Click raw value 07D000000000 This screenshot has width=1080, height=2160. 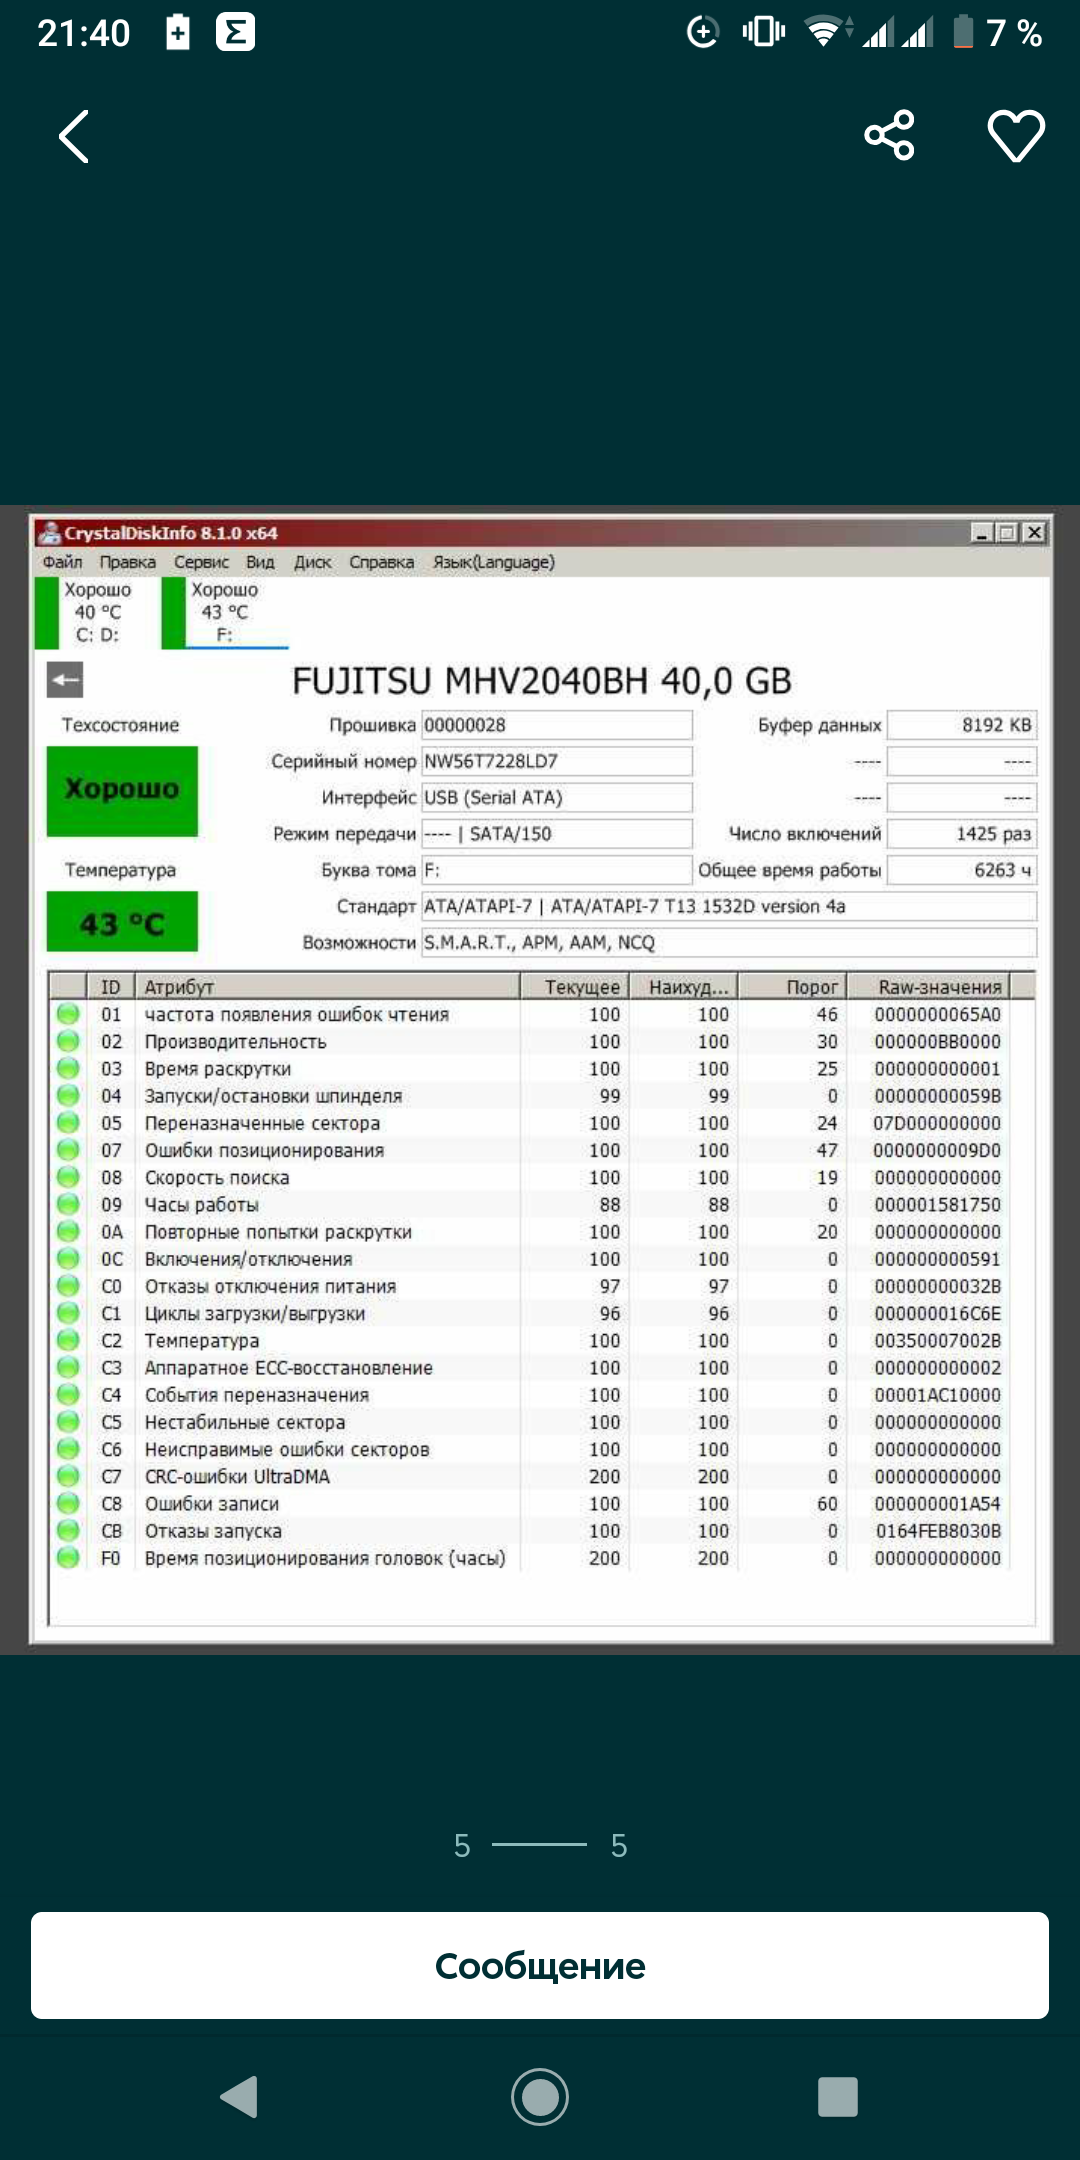[x=937, y=1123]
